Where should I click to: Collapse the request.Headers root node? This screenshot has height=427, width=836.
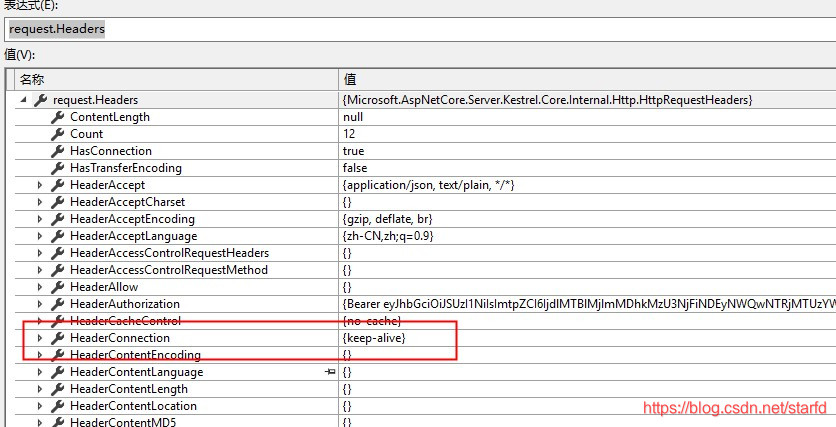tap(23, 100)
